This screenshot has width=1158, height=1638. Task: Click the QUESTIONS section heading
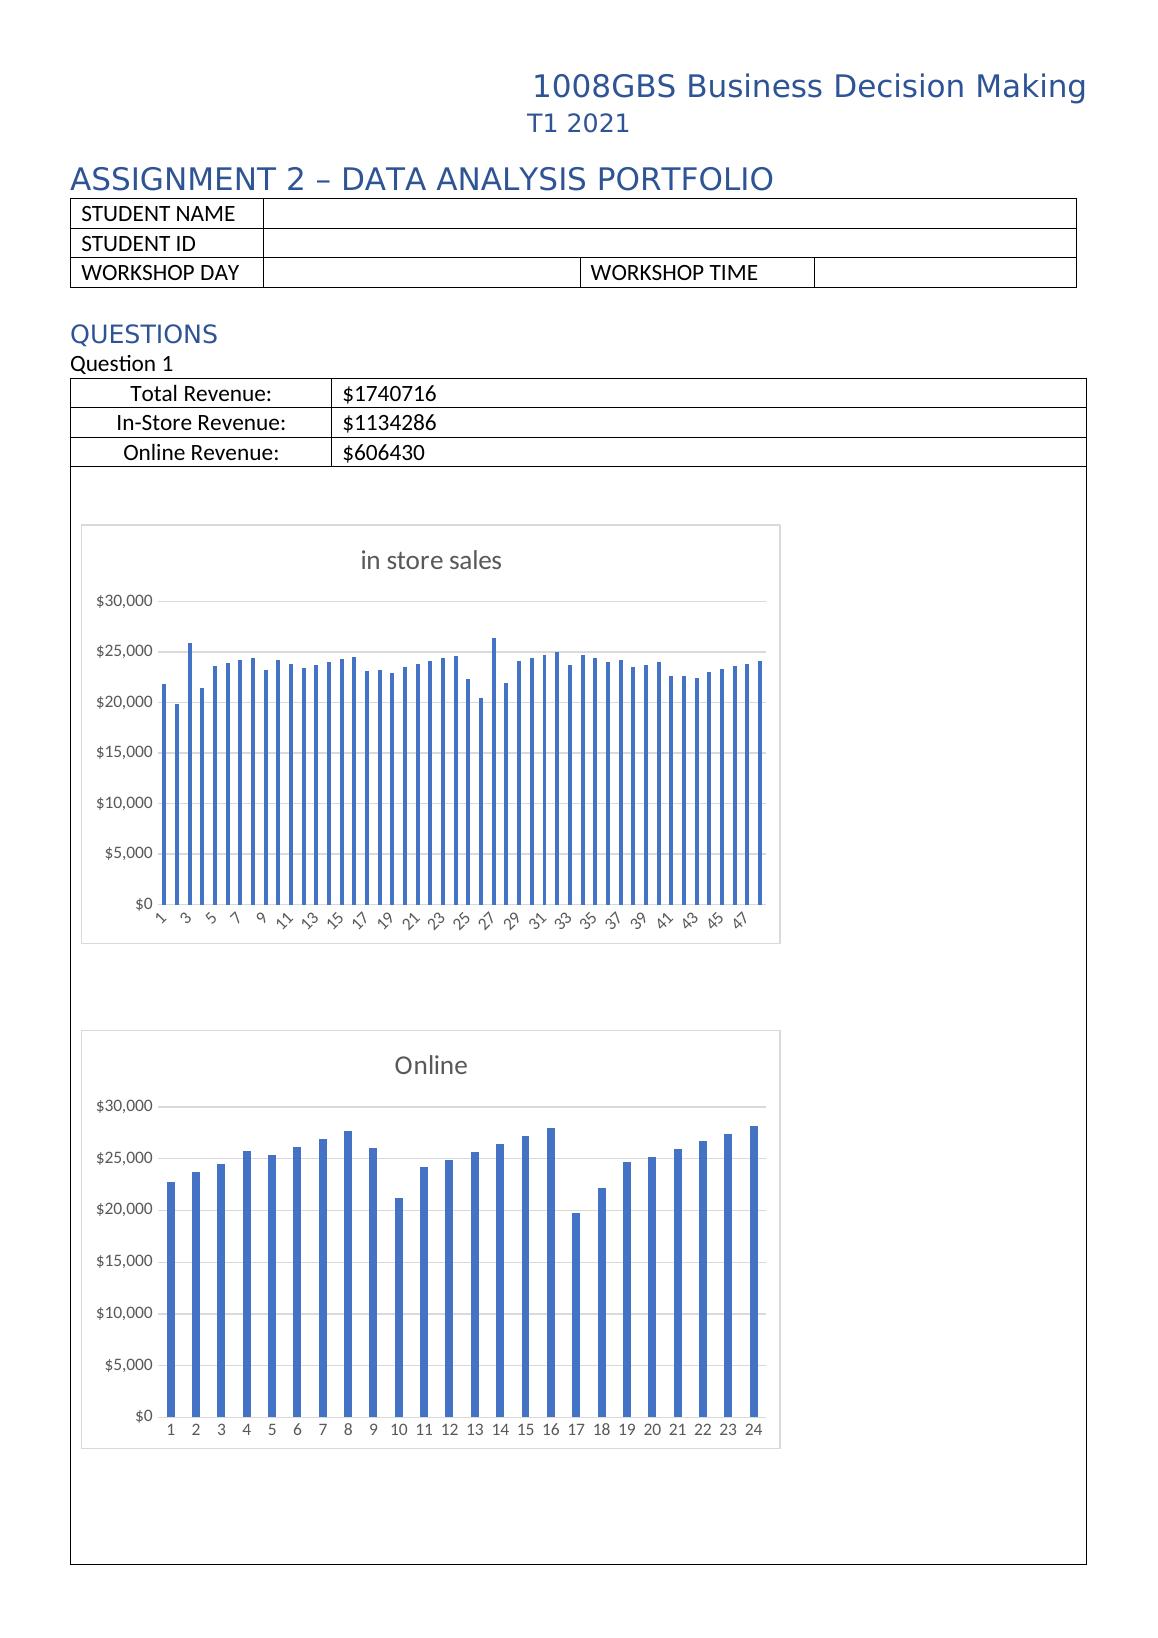click(x=143, y=335)
